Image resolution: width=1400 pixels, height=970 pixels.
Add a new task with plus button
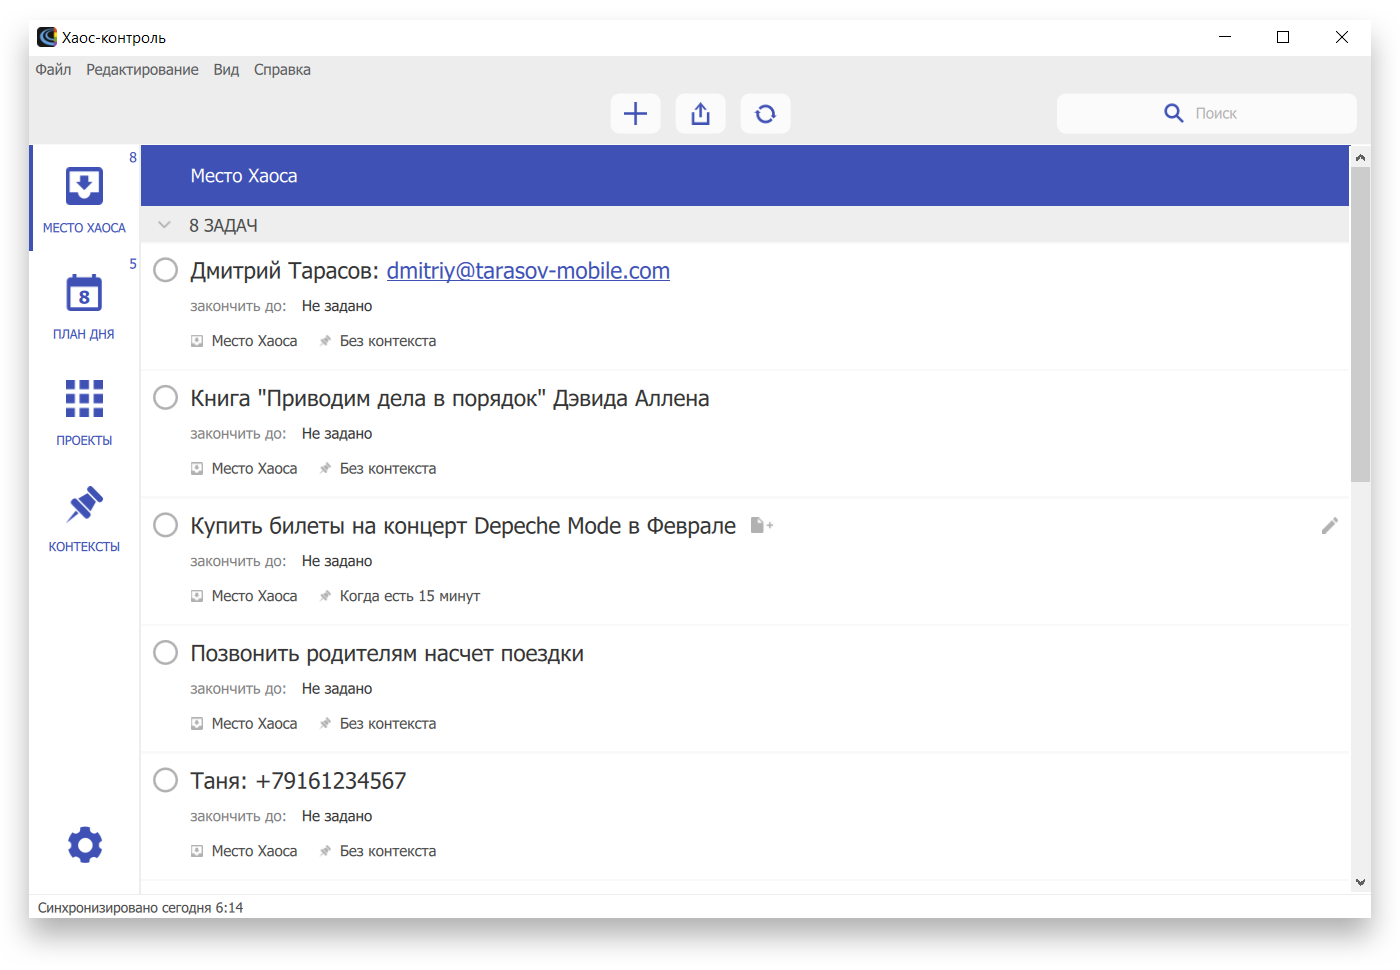(x=635, y=114)
